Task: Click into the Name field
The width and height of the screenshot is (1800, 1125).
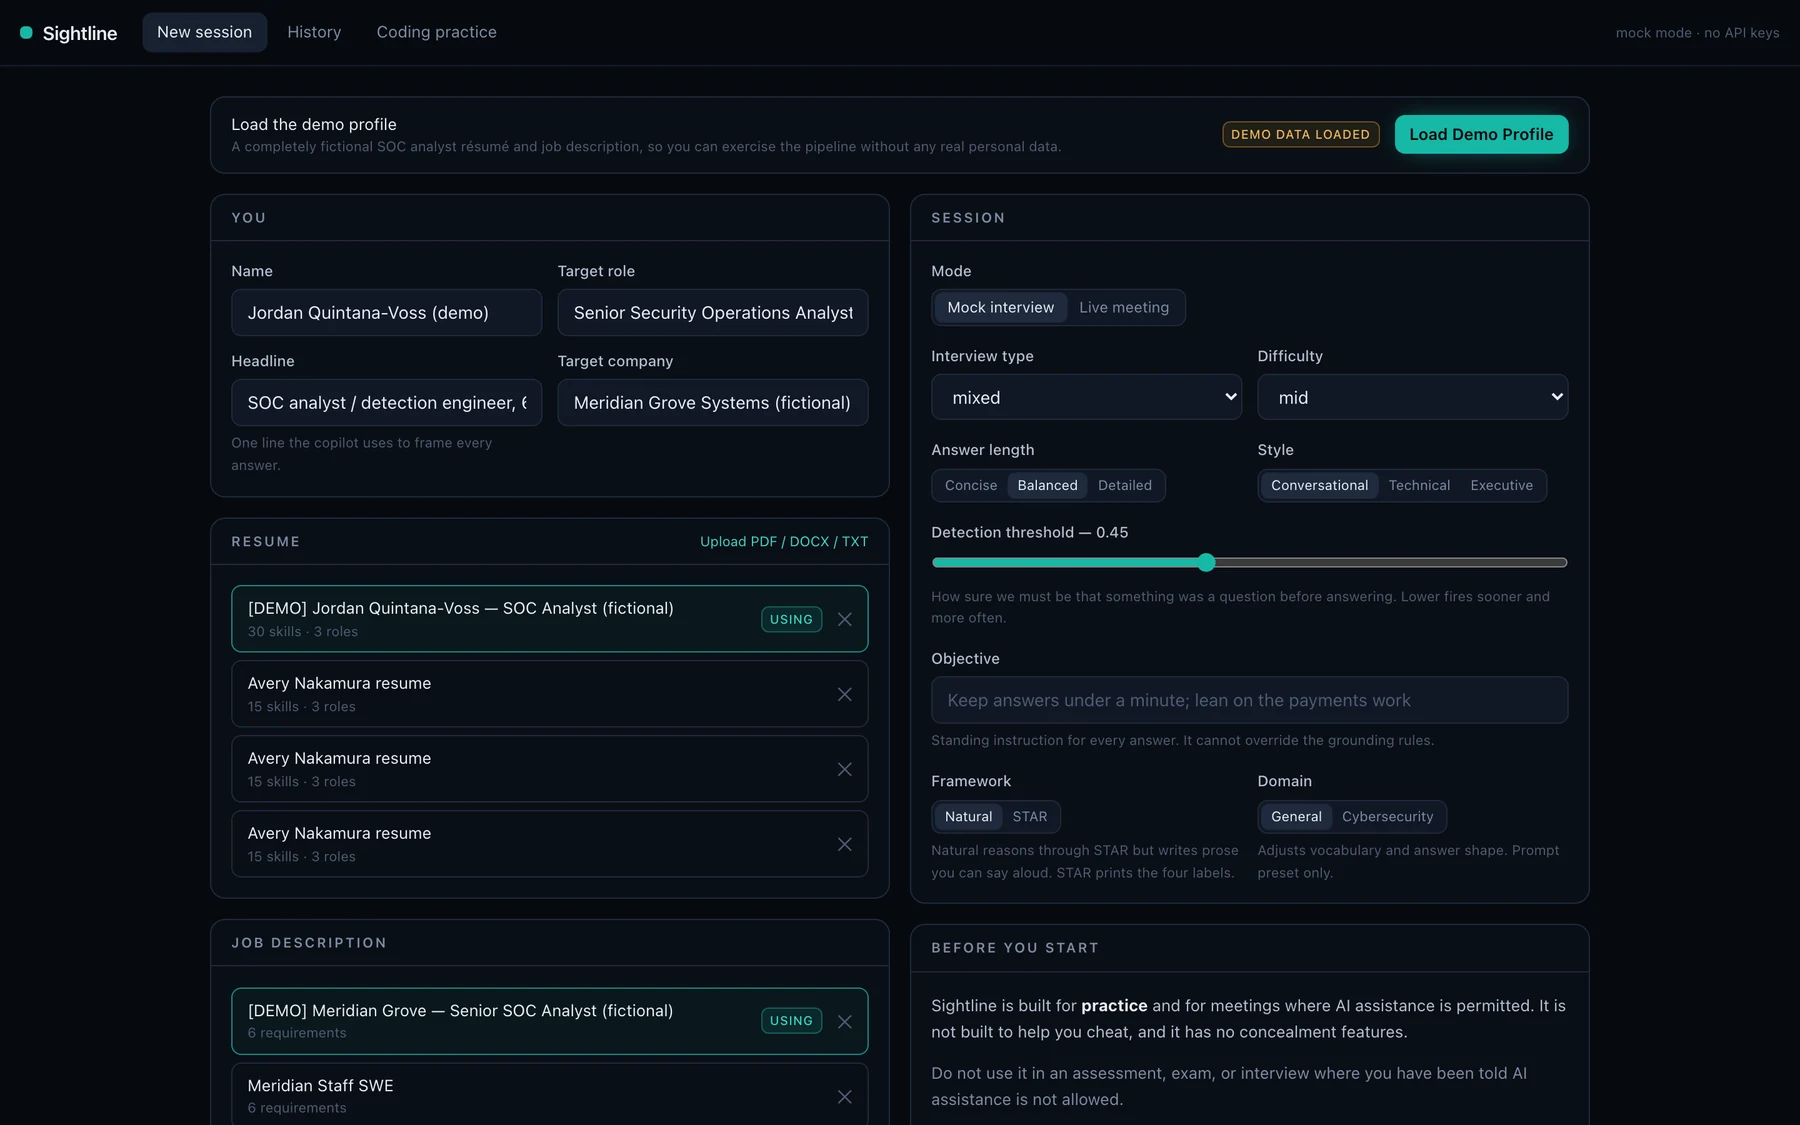Action: click(386, 313)
